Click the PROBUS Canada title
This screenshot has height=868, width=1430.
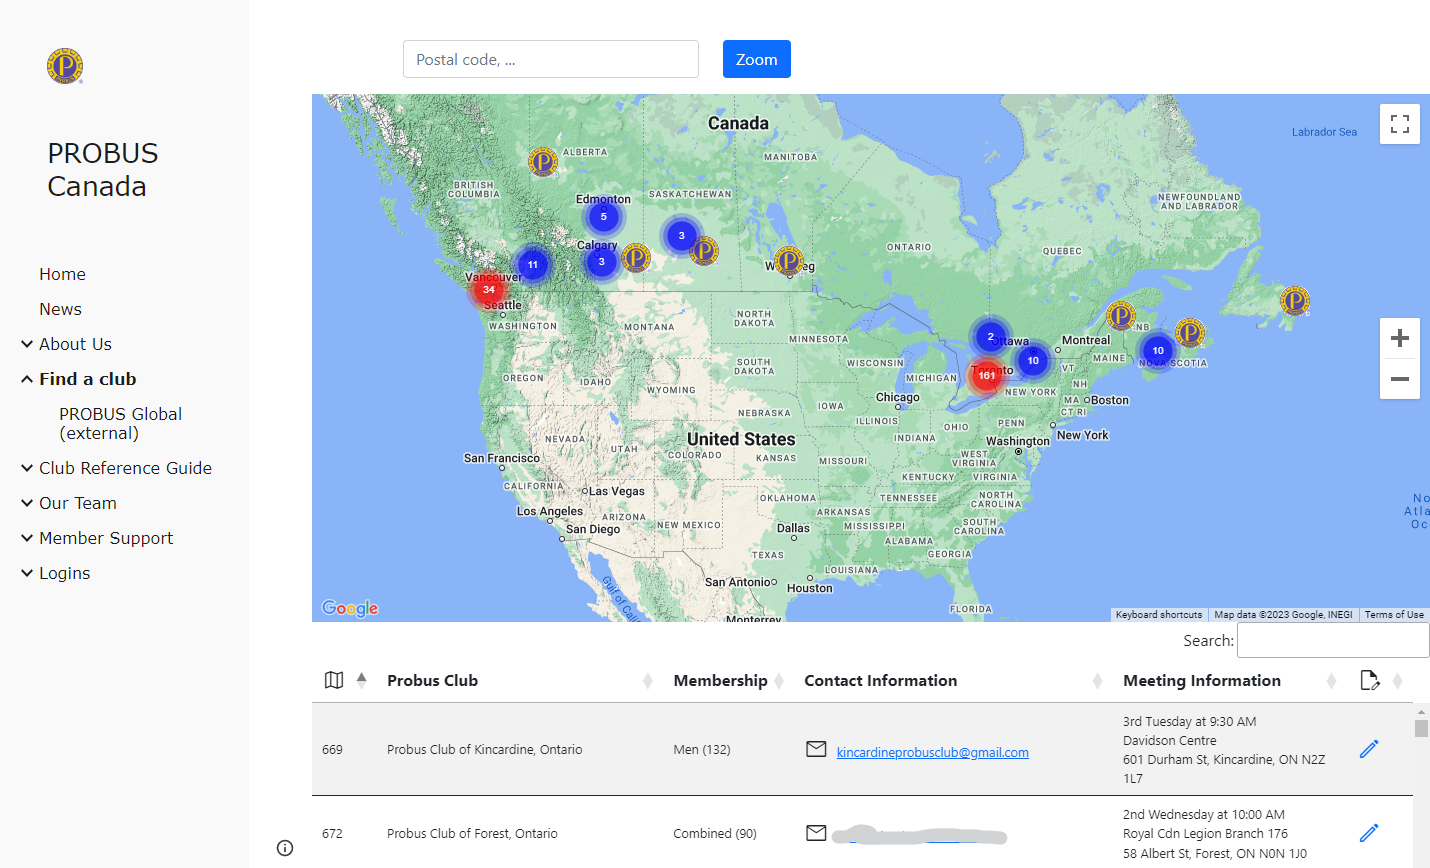click(103, 169)
